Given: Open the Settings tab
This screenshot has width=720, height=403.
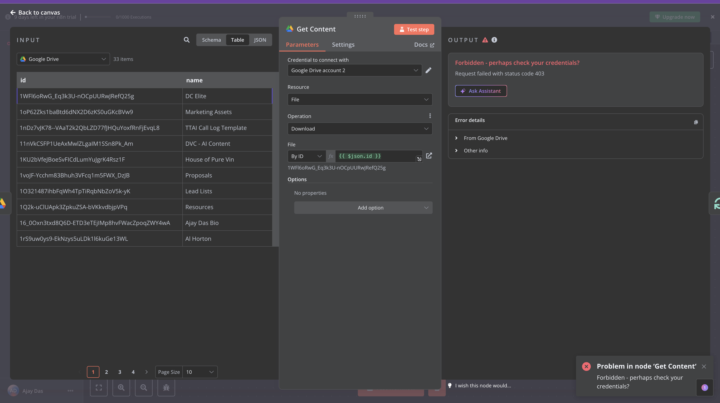Looking at the screenshot, I should coord(343,45).
